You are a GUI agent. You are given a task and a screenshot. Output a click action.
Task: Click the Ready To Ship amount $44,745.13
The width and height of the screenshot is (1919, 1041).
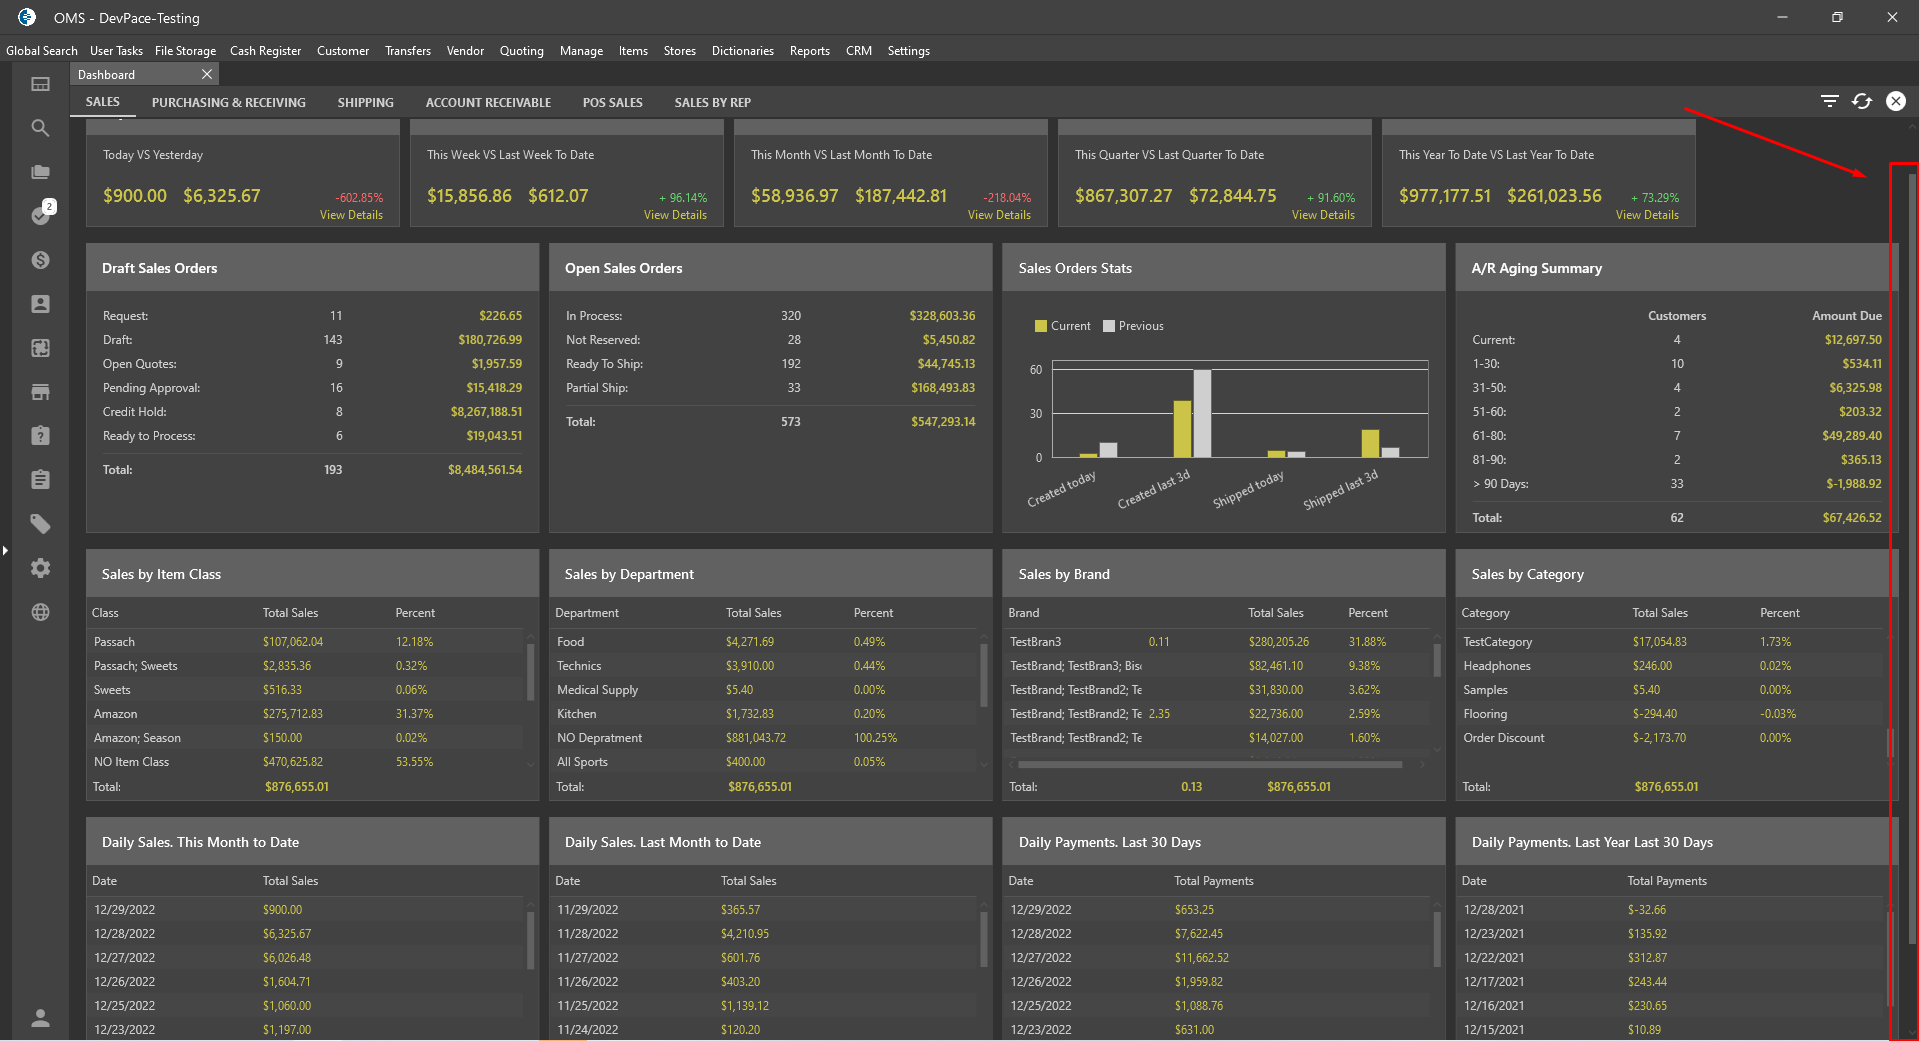[946, 364]
